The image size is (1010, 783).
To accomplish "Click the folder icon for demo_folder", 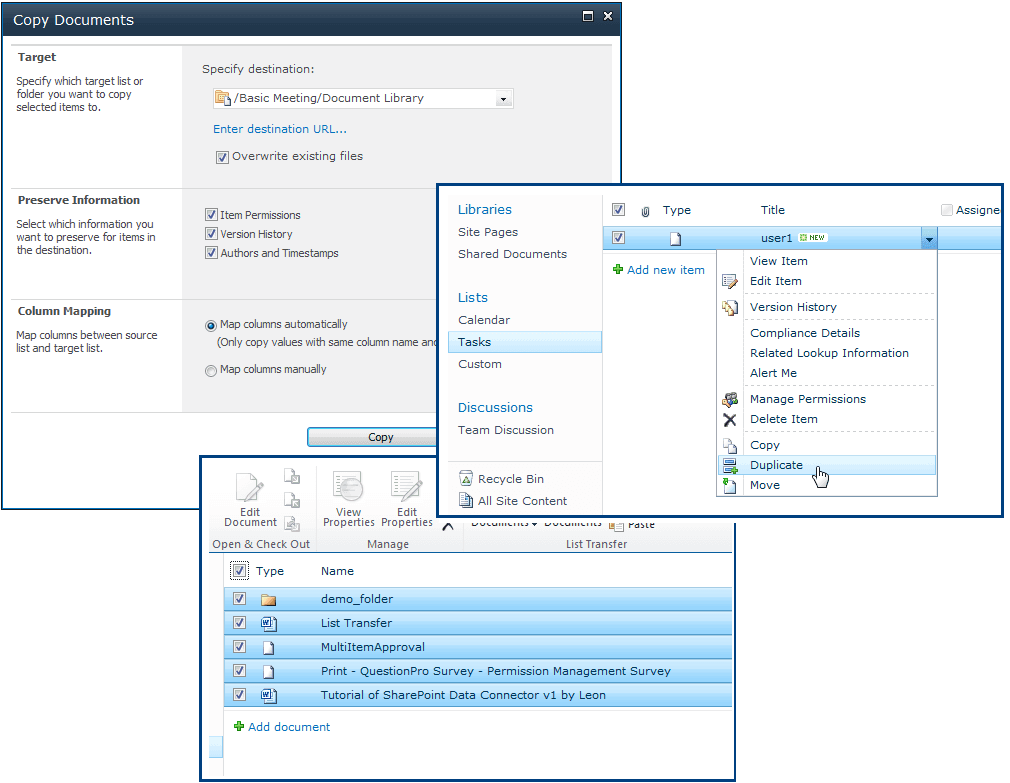I will point(269,599).
